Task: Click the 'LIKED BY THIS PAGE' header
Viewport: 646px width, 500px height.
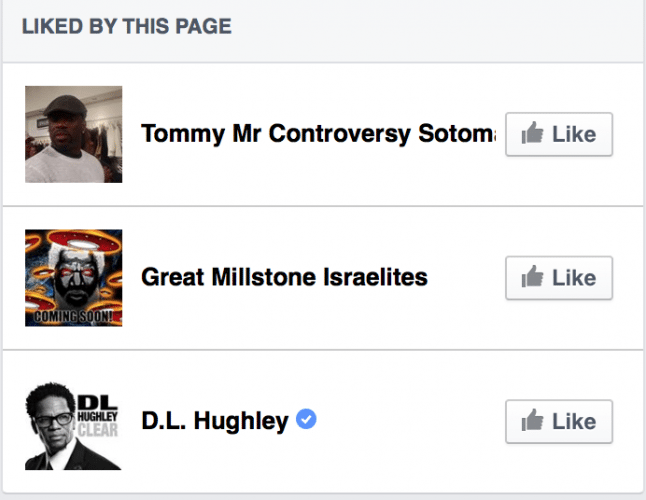Action: tap(126, 27)
